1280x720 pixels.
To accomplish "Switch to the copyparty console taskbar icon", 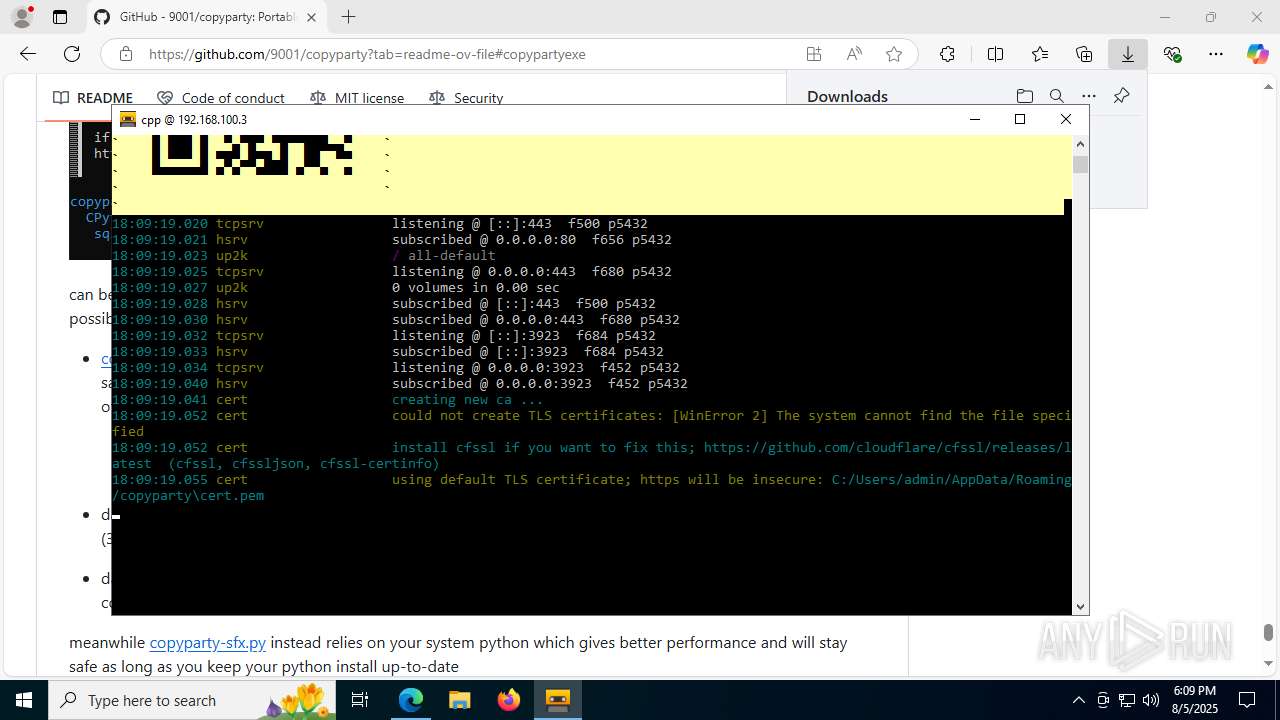I will [558, 700].
